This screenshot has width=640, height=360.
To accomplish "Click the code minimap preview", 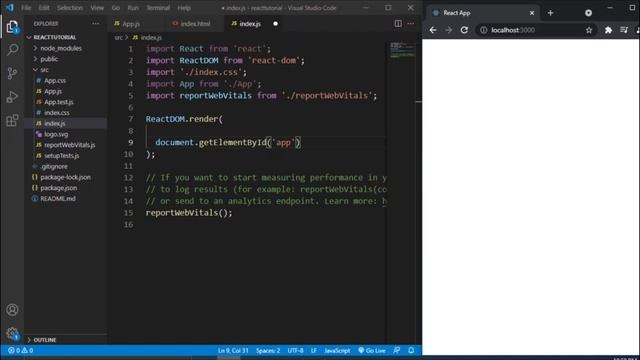I will point(402,50).
